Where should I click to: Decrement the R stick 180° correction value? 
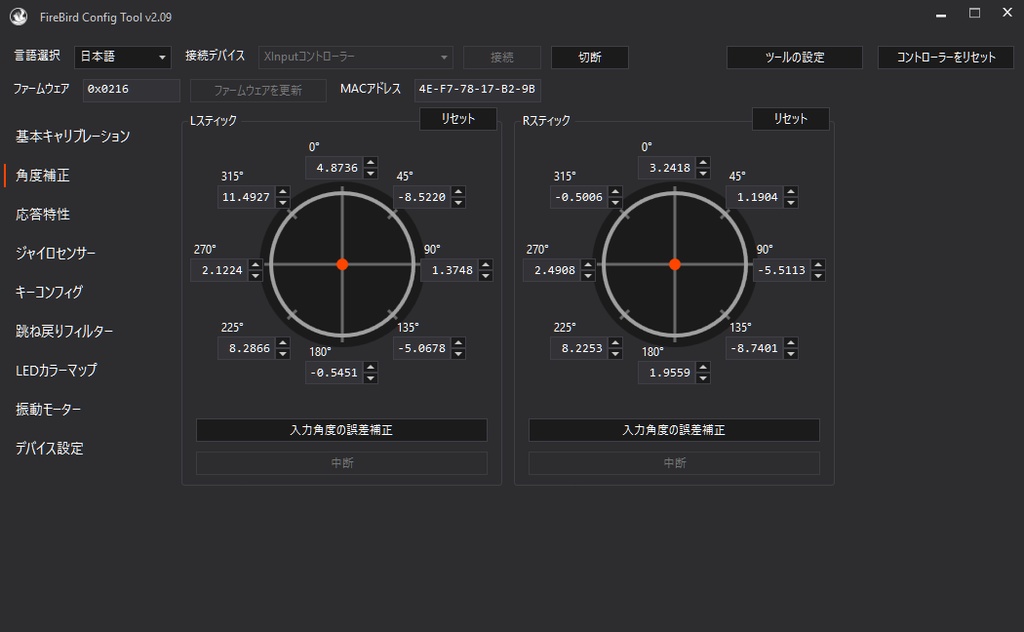coord(703,377)
